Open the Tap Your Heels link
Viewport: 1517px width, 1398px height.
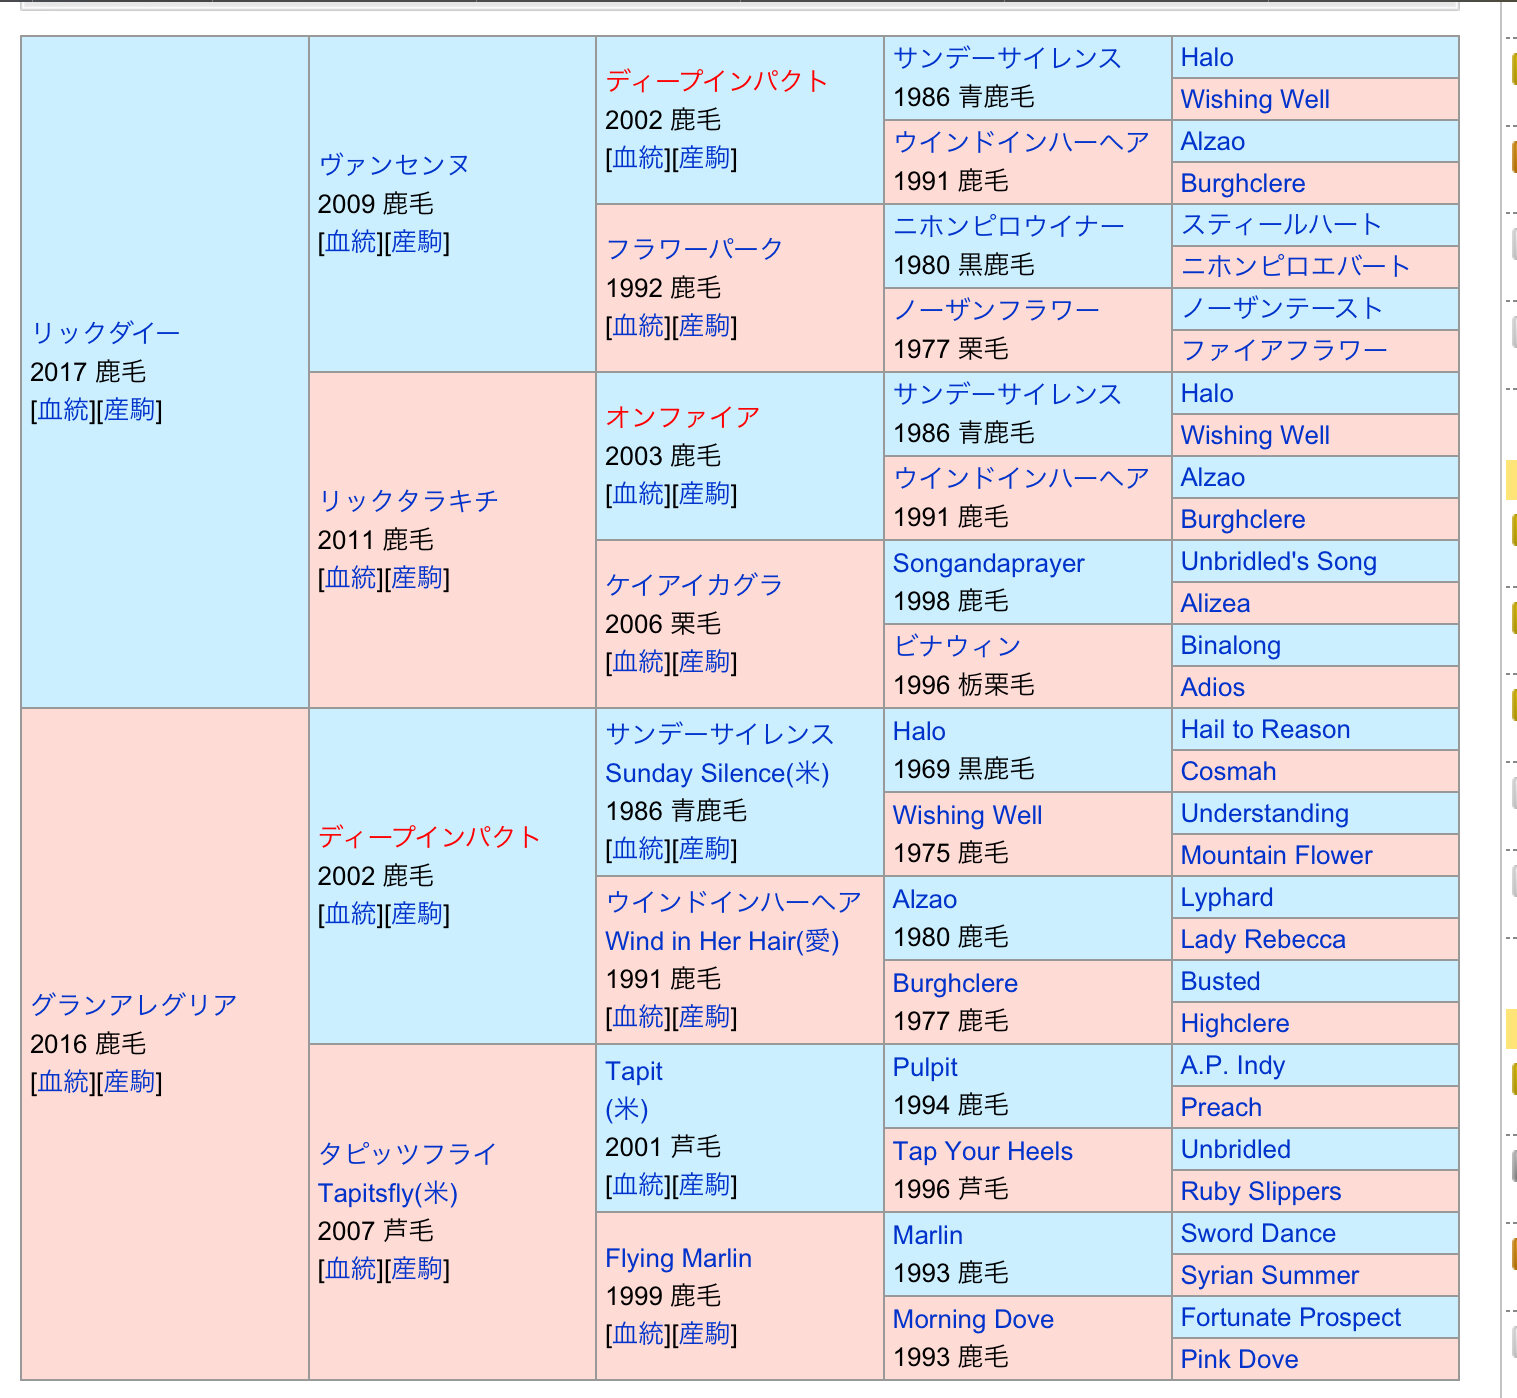click(982, 1151)
